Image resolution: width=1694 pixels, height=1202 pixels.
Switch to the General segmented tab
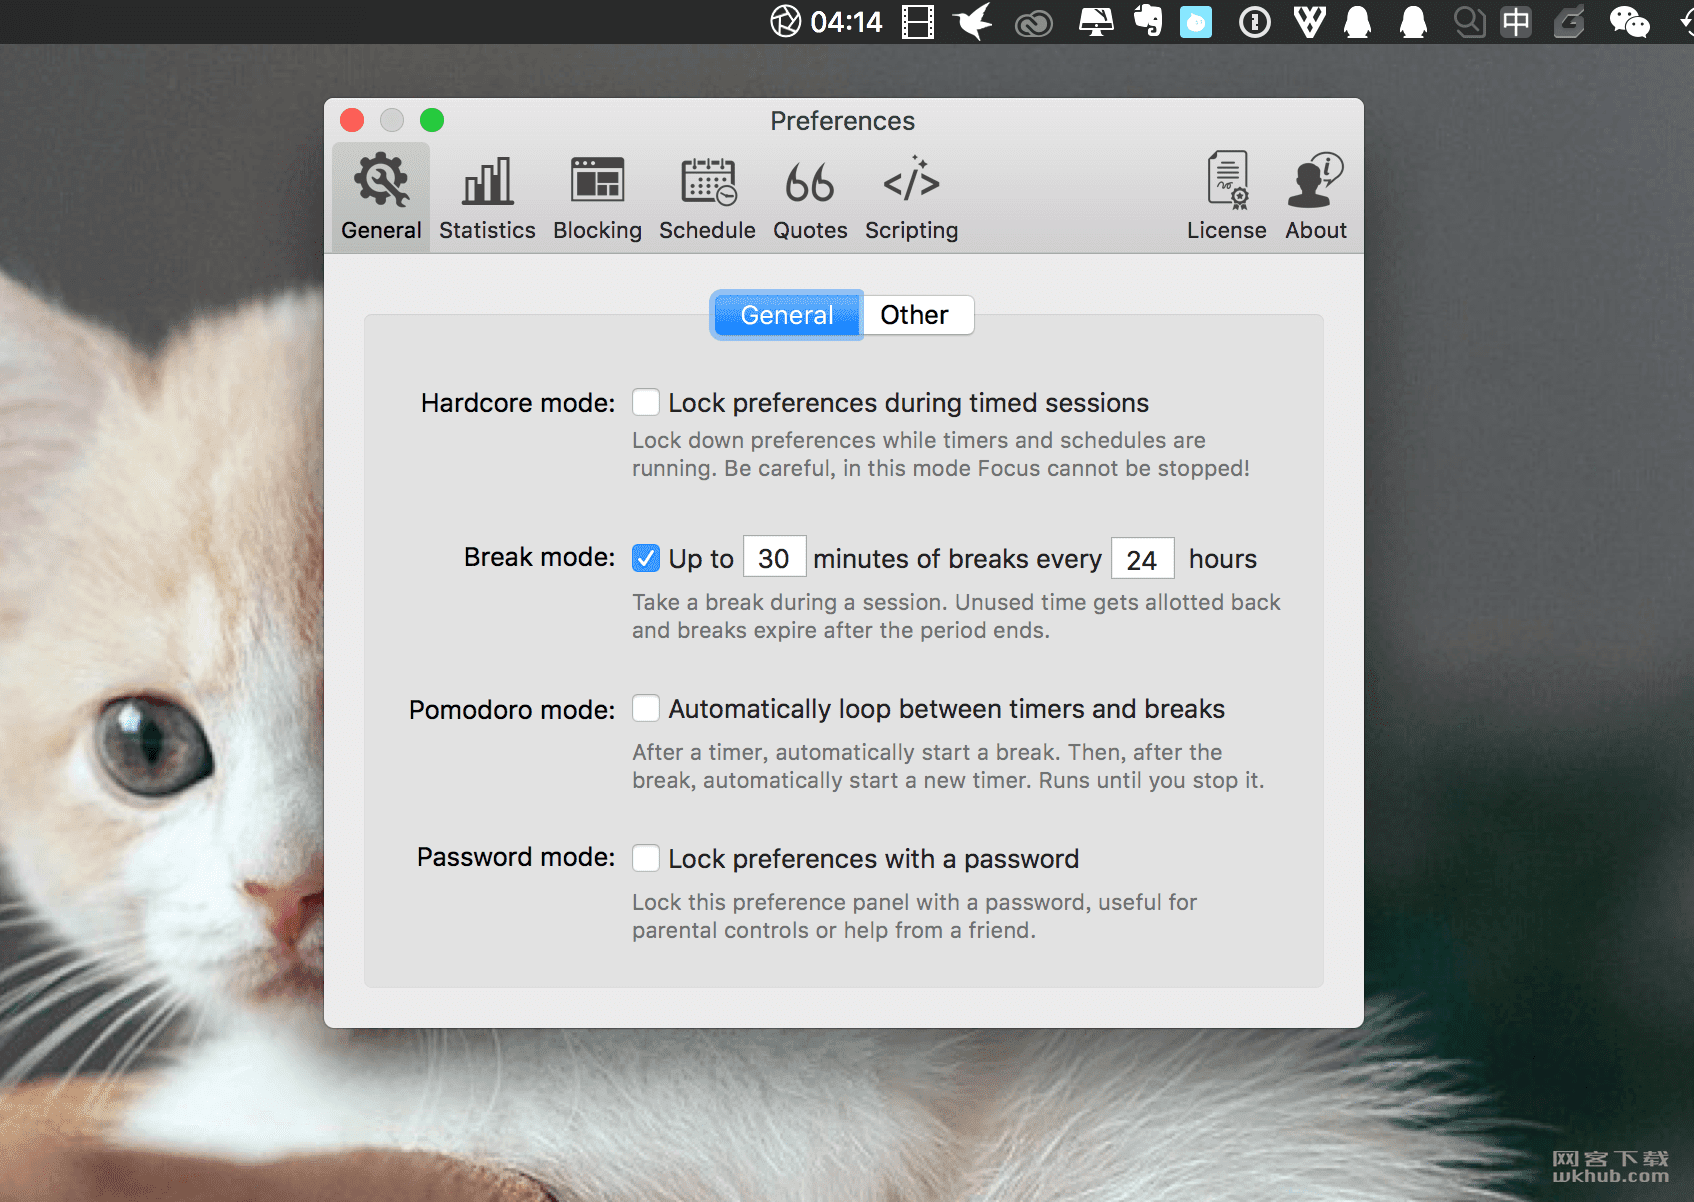(x=787, y=315)
